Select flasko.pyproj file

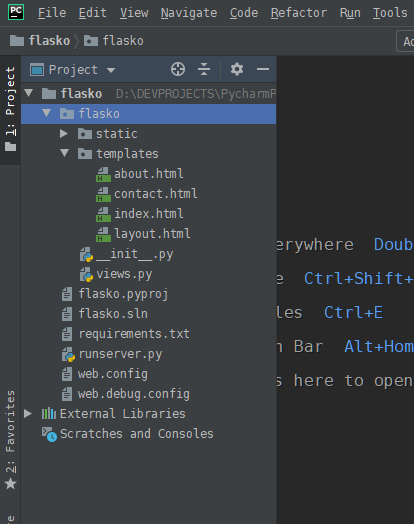149,294
